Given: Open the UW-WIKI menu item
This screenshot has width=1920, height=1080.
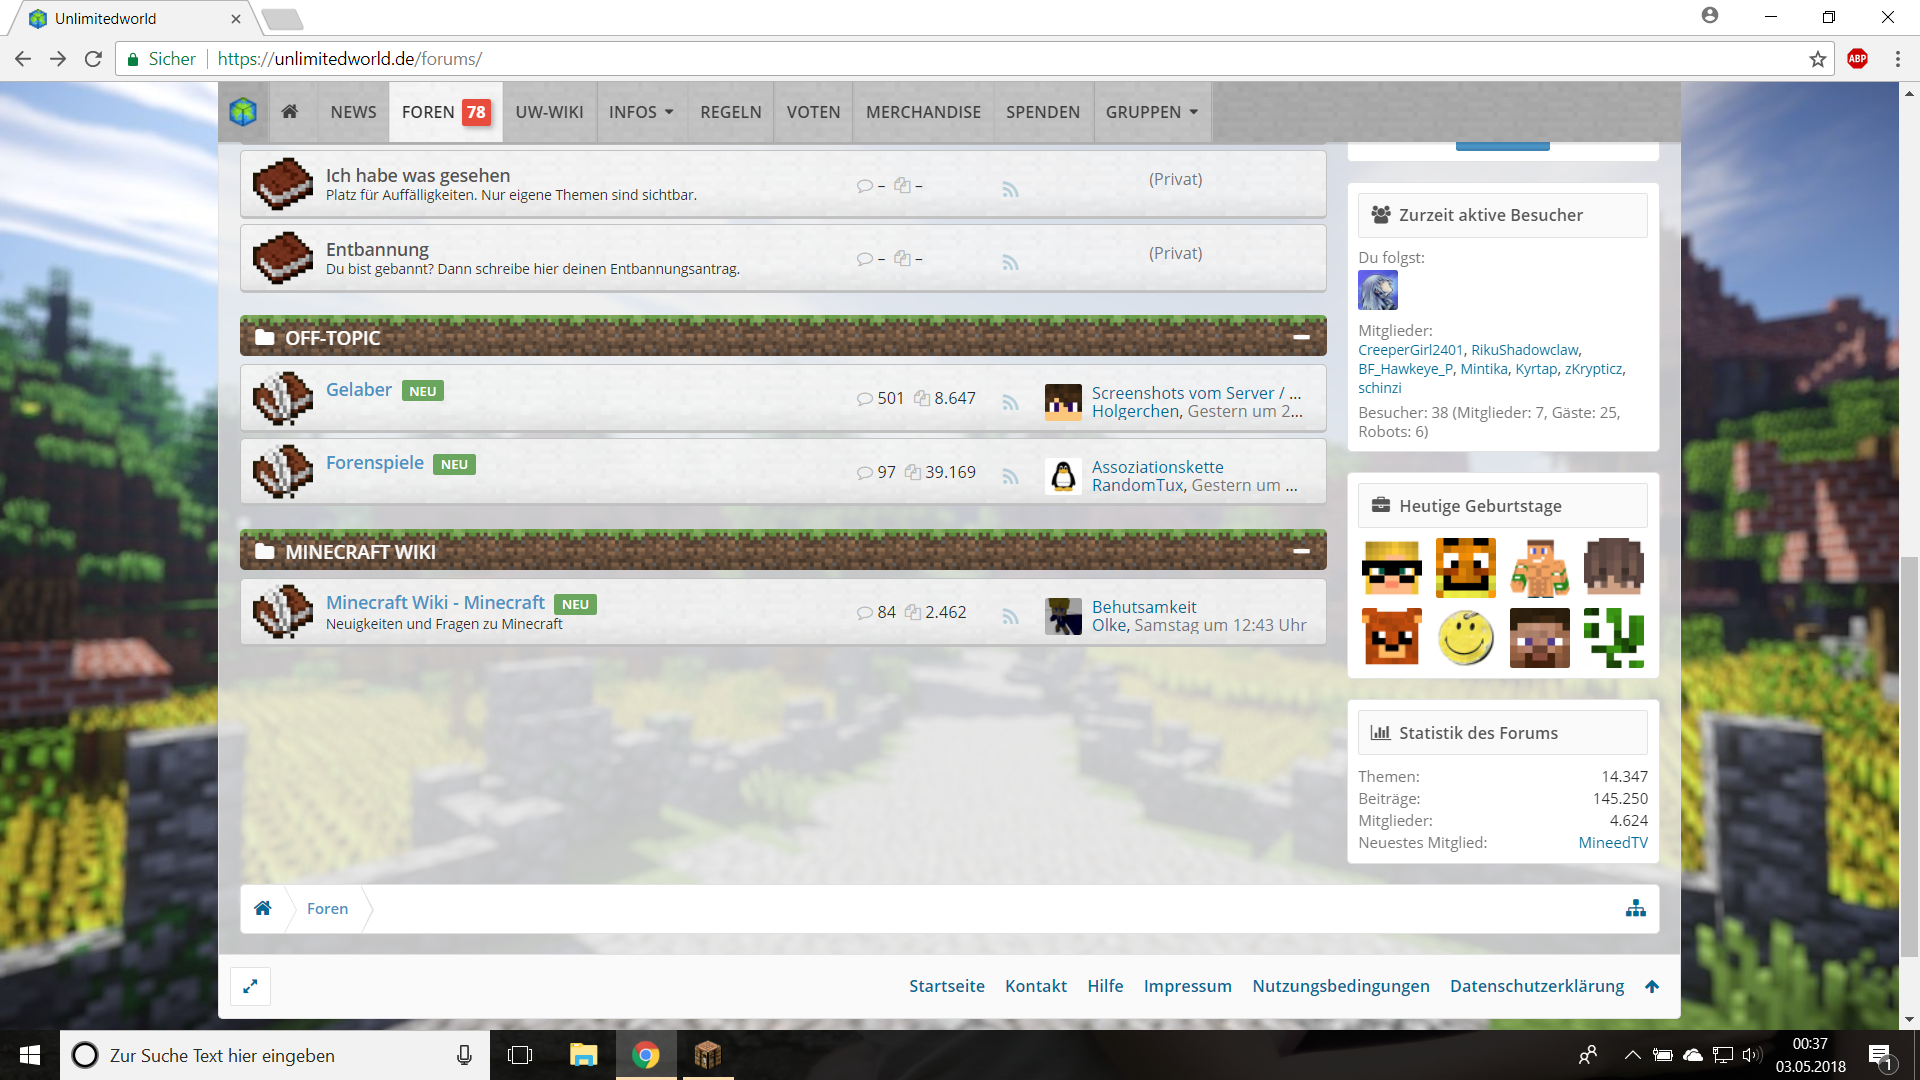Looking at the screenshot, I should pos(549,112).
